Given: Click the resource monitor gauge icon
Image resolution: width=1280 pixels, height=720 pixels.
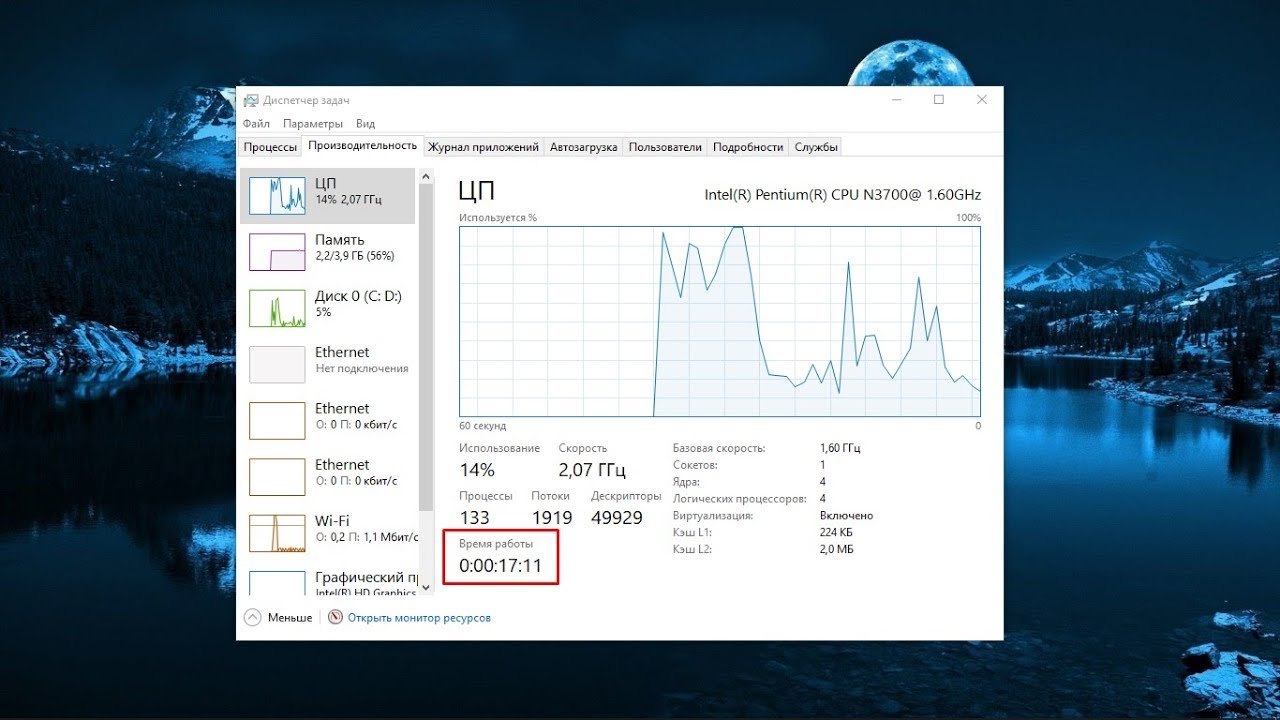Looking at the screenshot, I should pyautogui.click(x=336, y=618).
